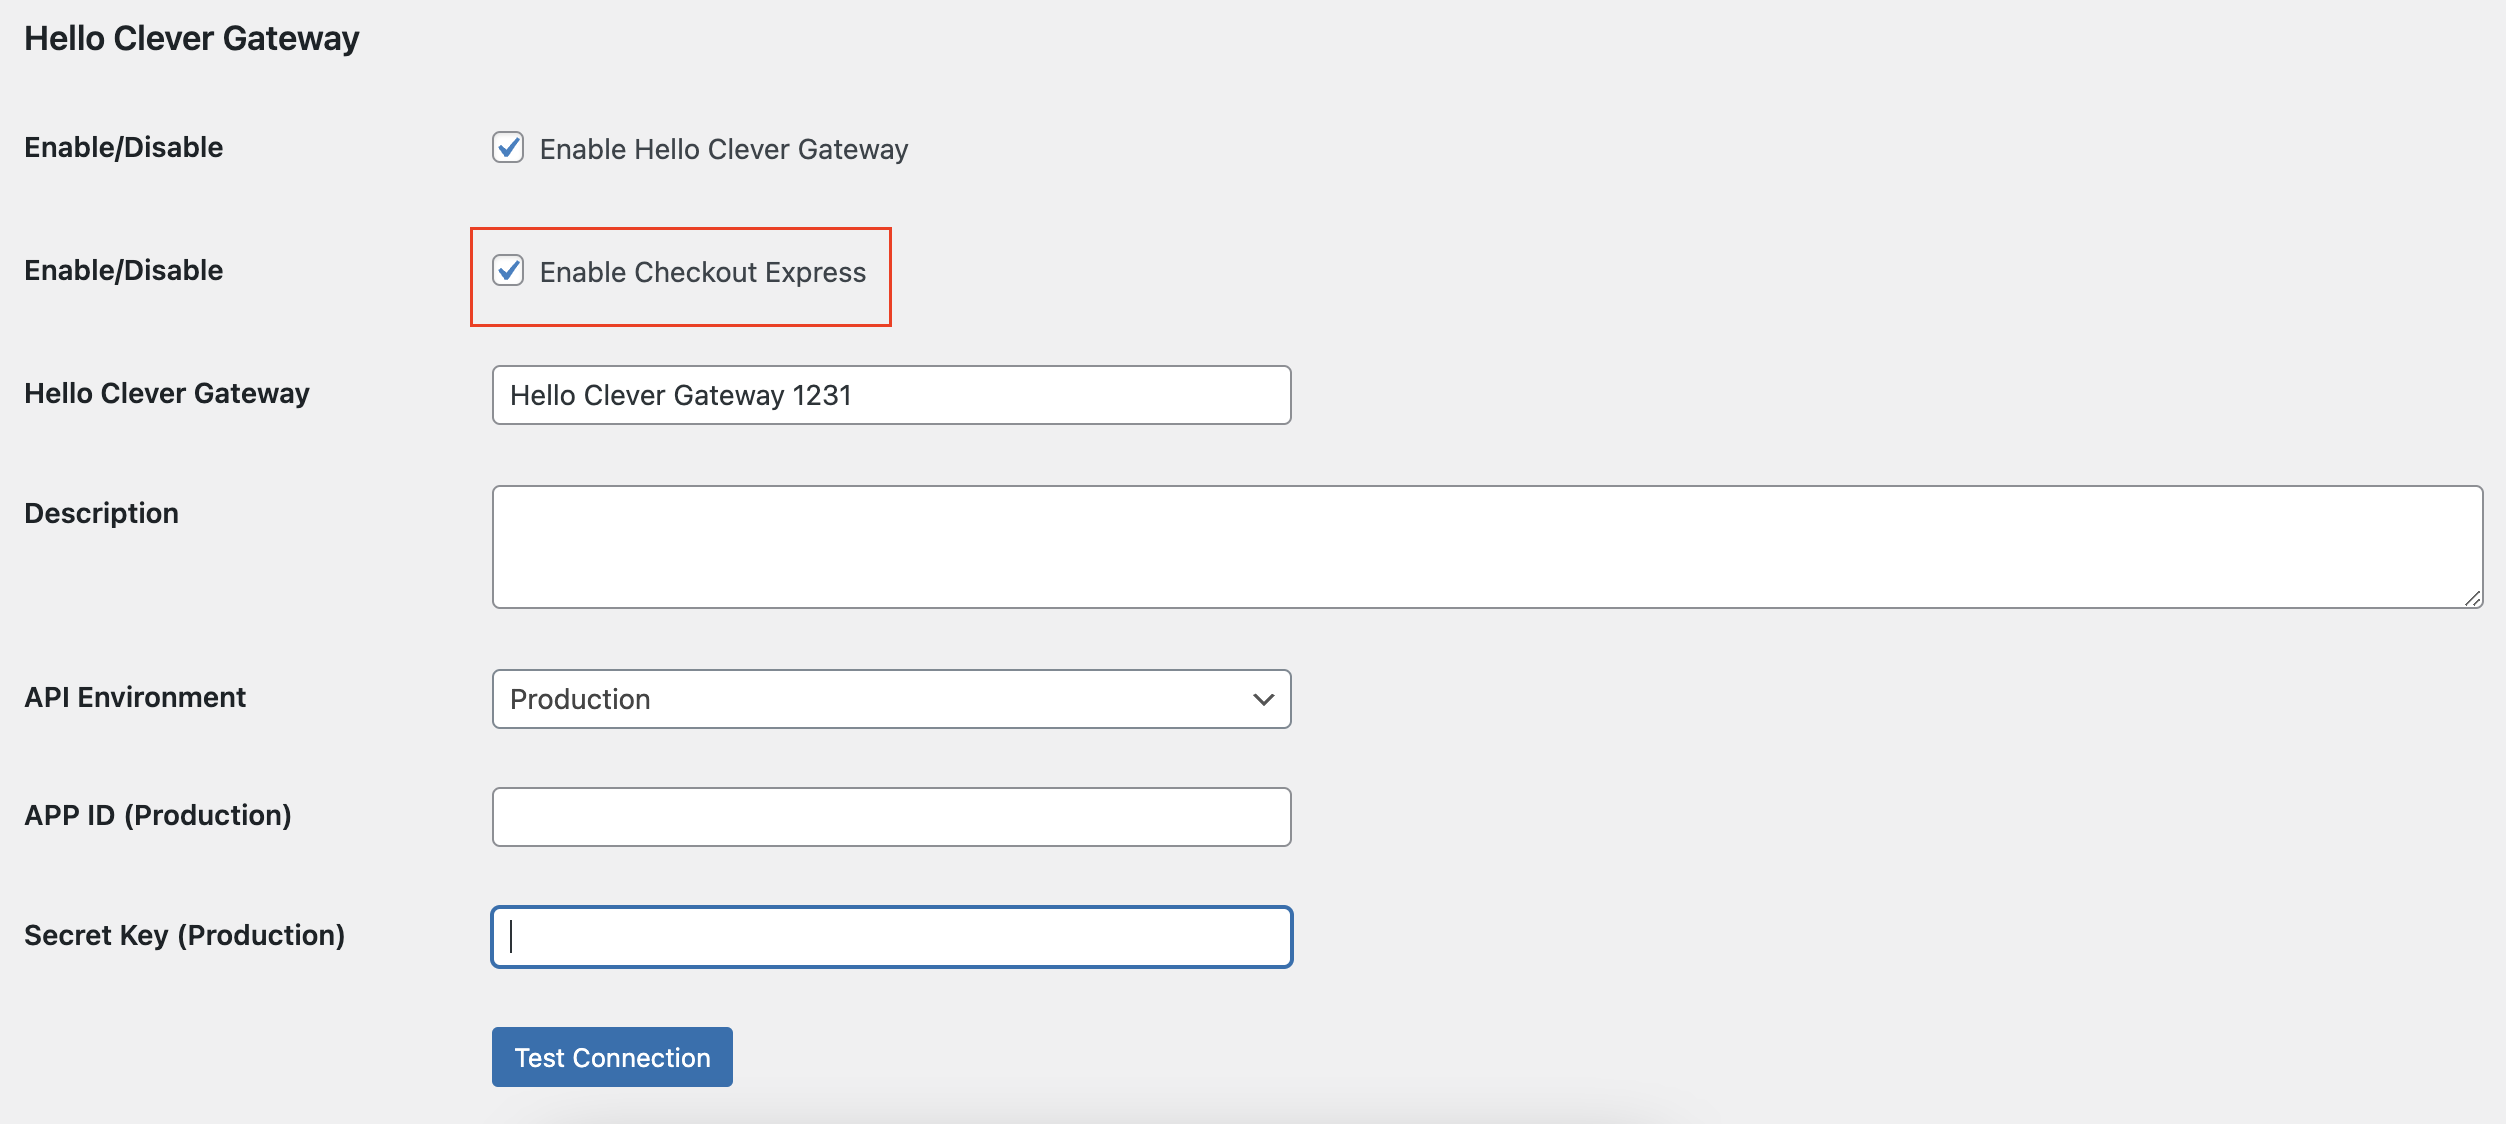Screen dimensions: 2506x1124
Task: Click the 'API Environment' field label
Action: (x=135, y=697)
